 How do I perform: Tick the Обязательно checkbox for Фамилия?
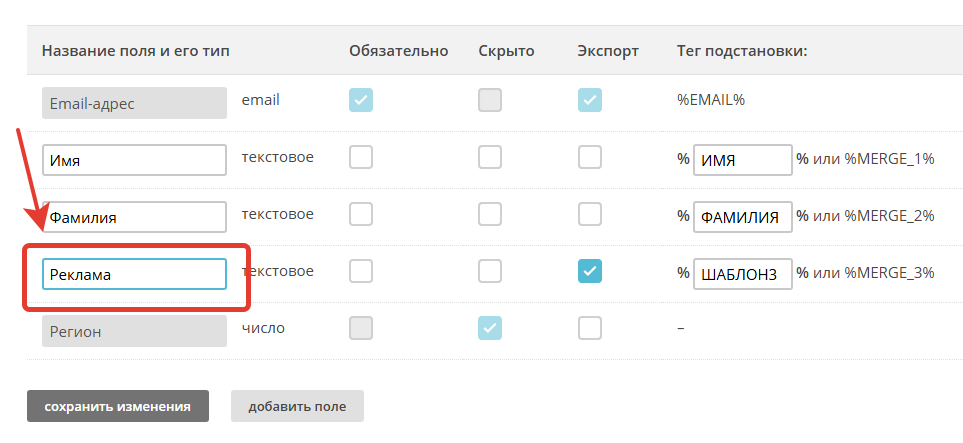point(361,215)
